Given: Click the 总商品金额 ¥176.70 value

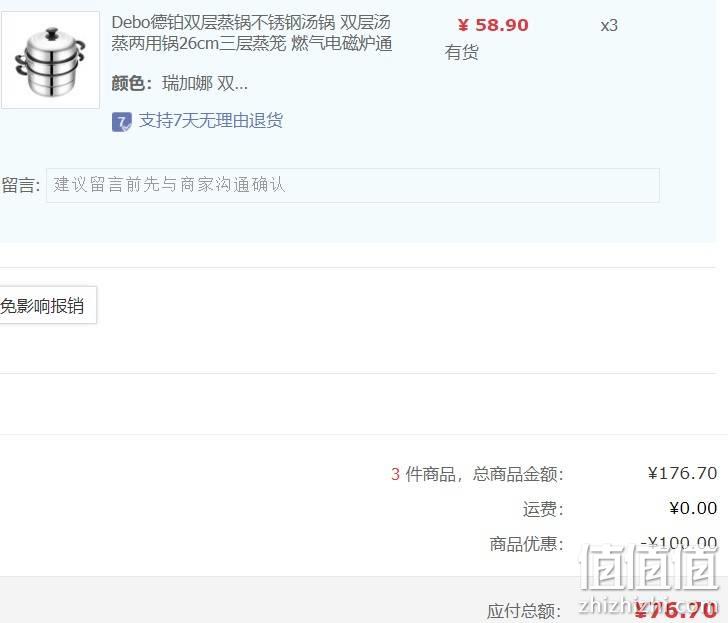Looking at the screenshot, I should [x=682, y=474].
